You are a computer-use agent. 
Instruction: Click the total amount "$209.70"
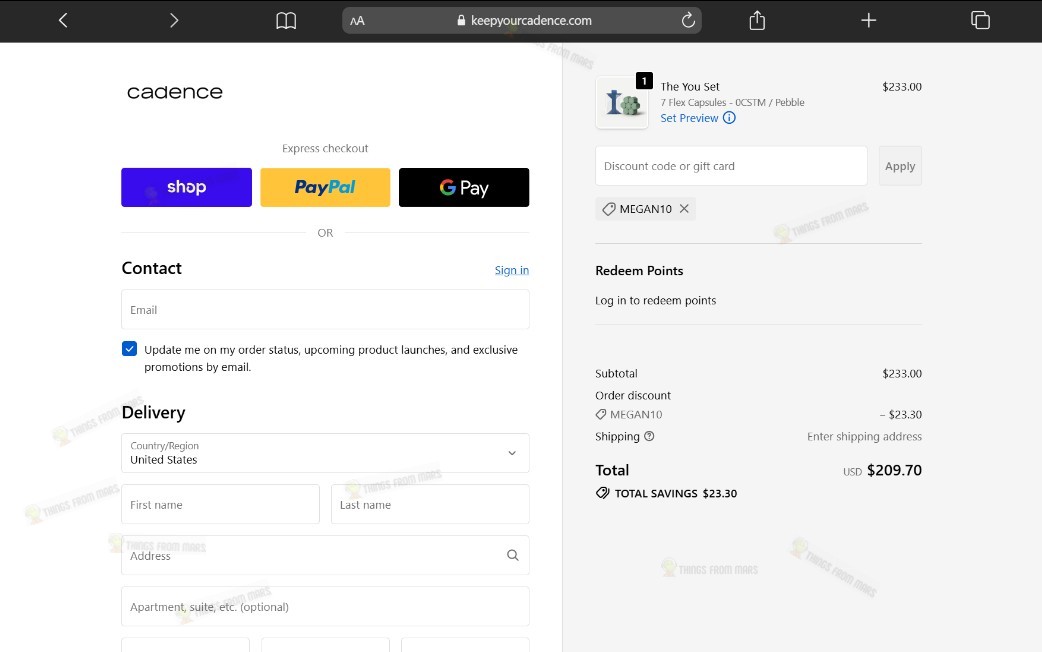click(x=894, y=470)
